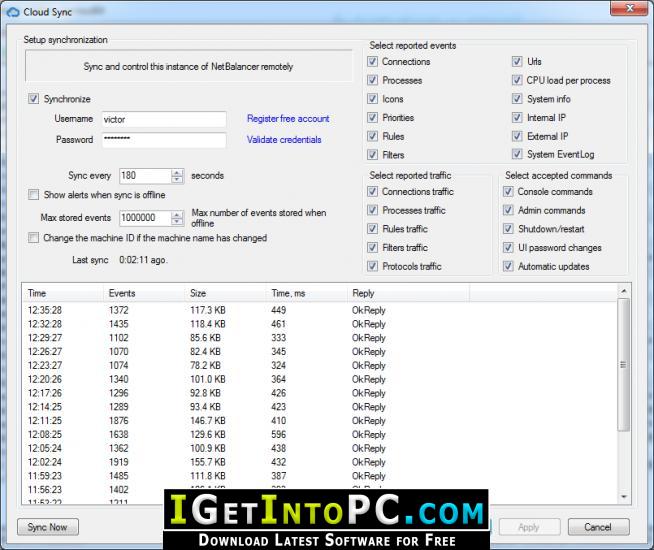Close the Cloud Sync window

tap(629, 8)
